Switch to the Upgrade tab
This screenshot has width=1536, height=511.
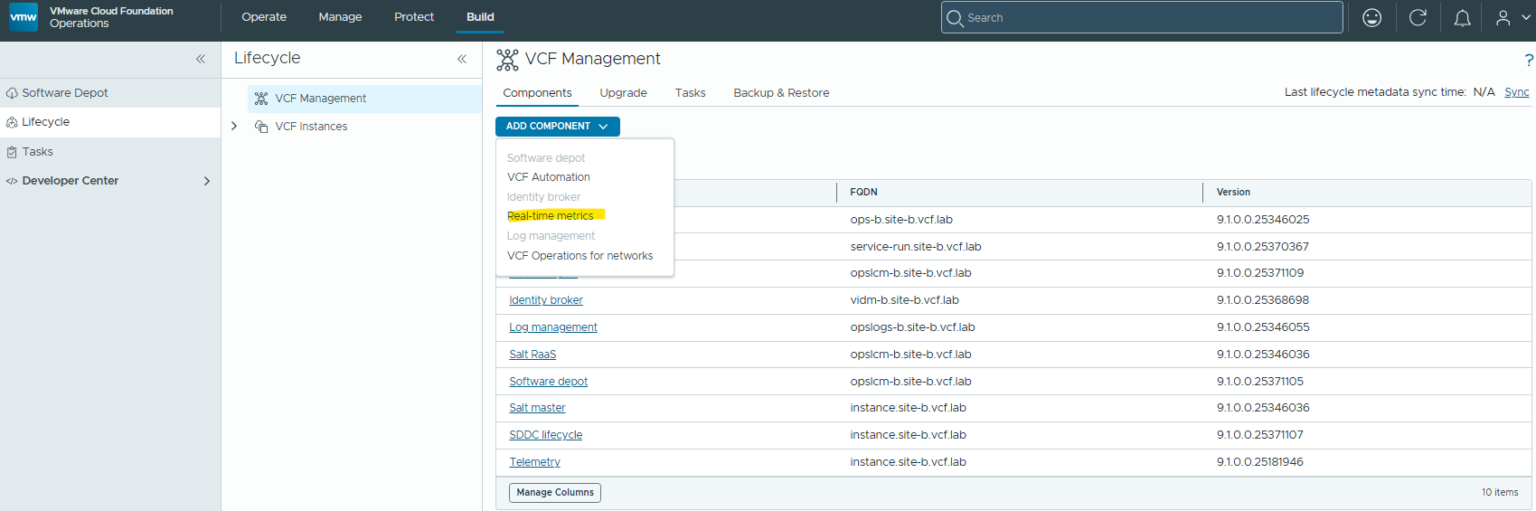pyautogui.click(x=623, y=93)
